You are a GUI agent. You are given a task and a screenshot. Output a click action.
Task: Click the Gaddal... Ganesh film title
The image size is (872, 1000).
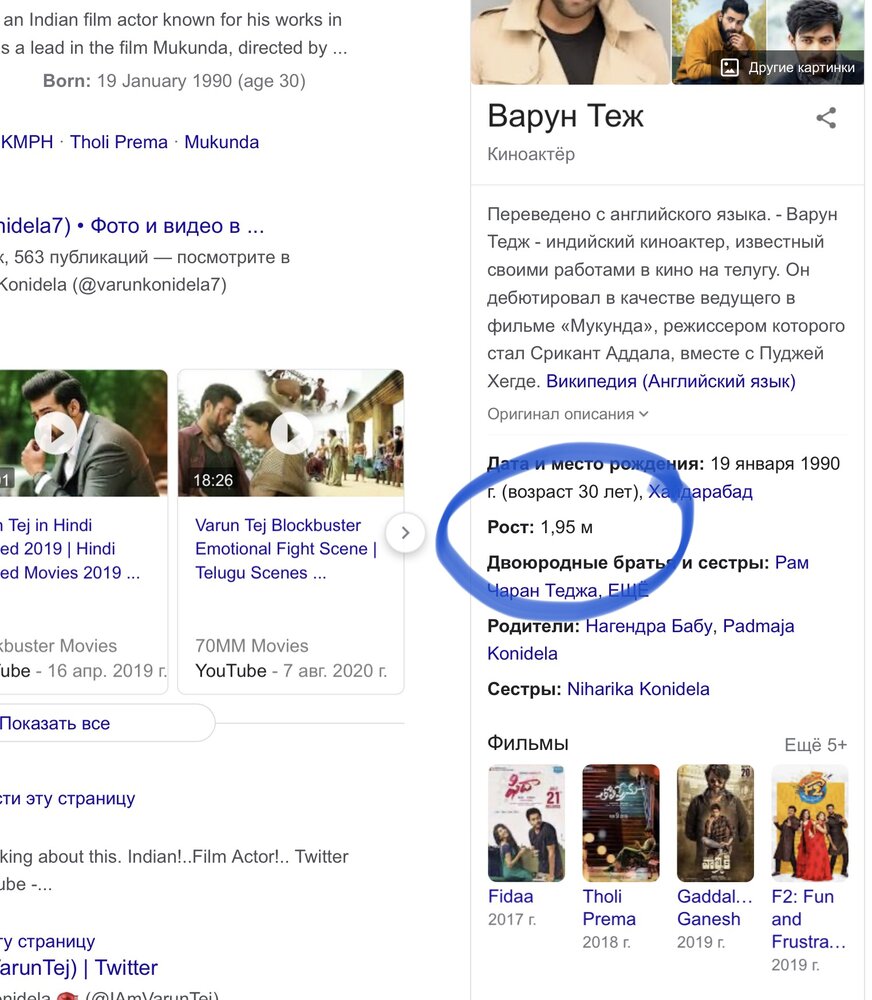pyautogui.click(x=715, y=908)
